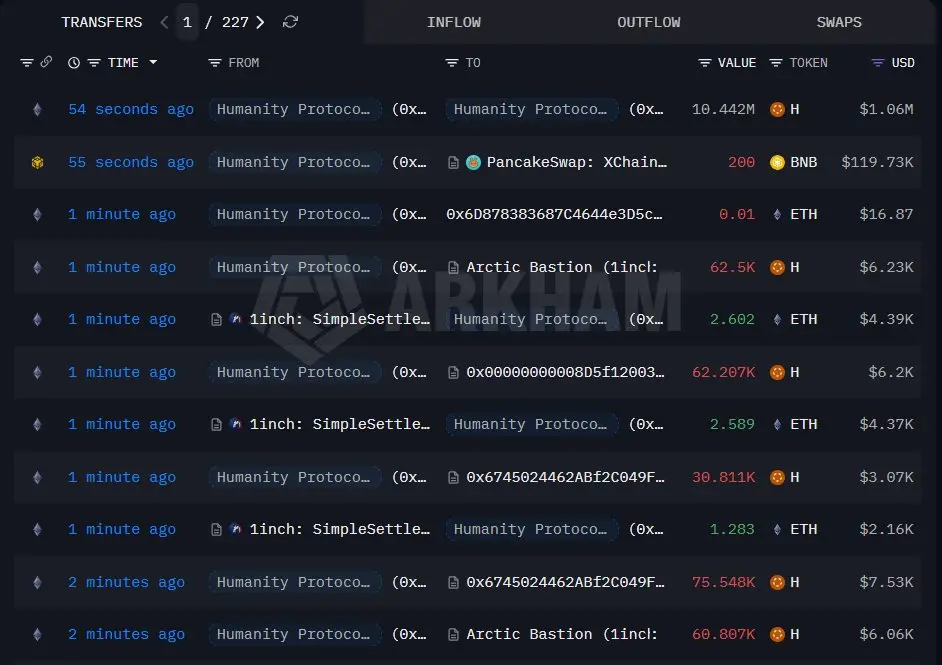Go to next transfers page arrow
This screenshot has width=942, height=665.
click(260, 22)
